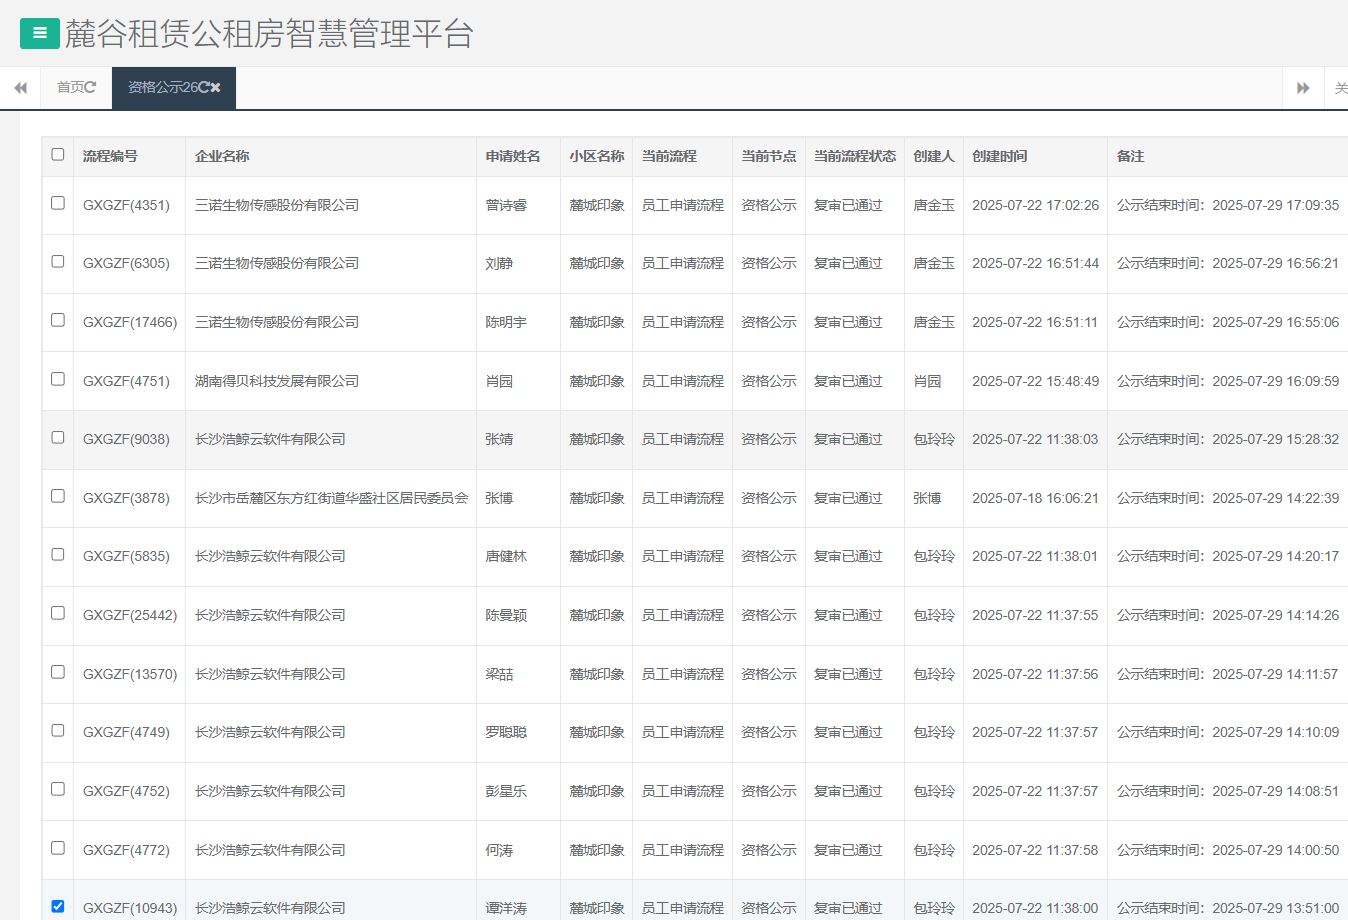Check the row for GXGZF(4351)

[58, 203]
